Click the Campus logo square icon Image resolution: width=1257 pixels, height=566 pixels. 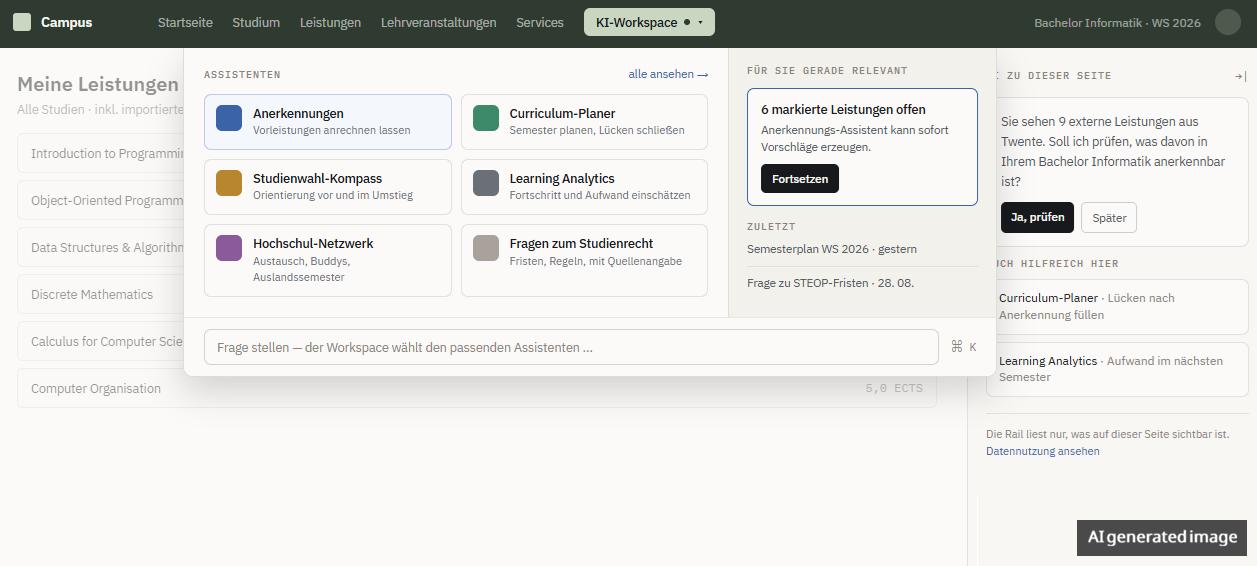click(22, 22)
